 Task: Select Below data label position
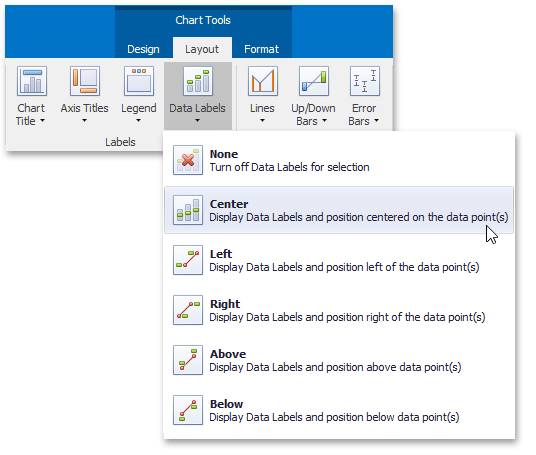click(339, 410)
